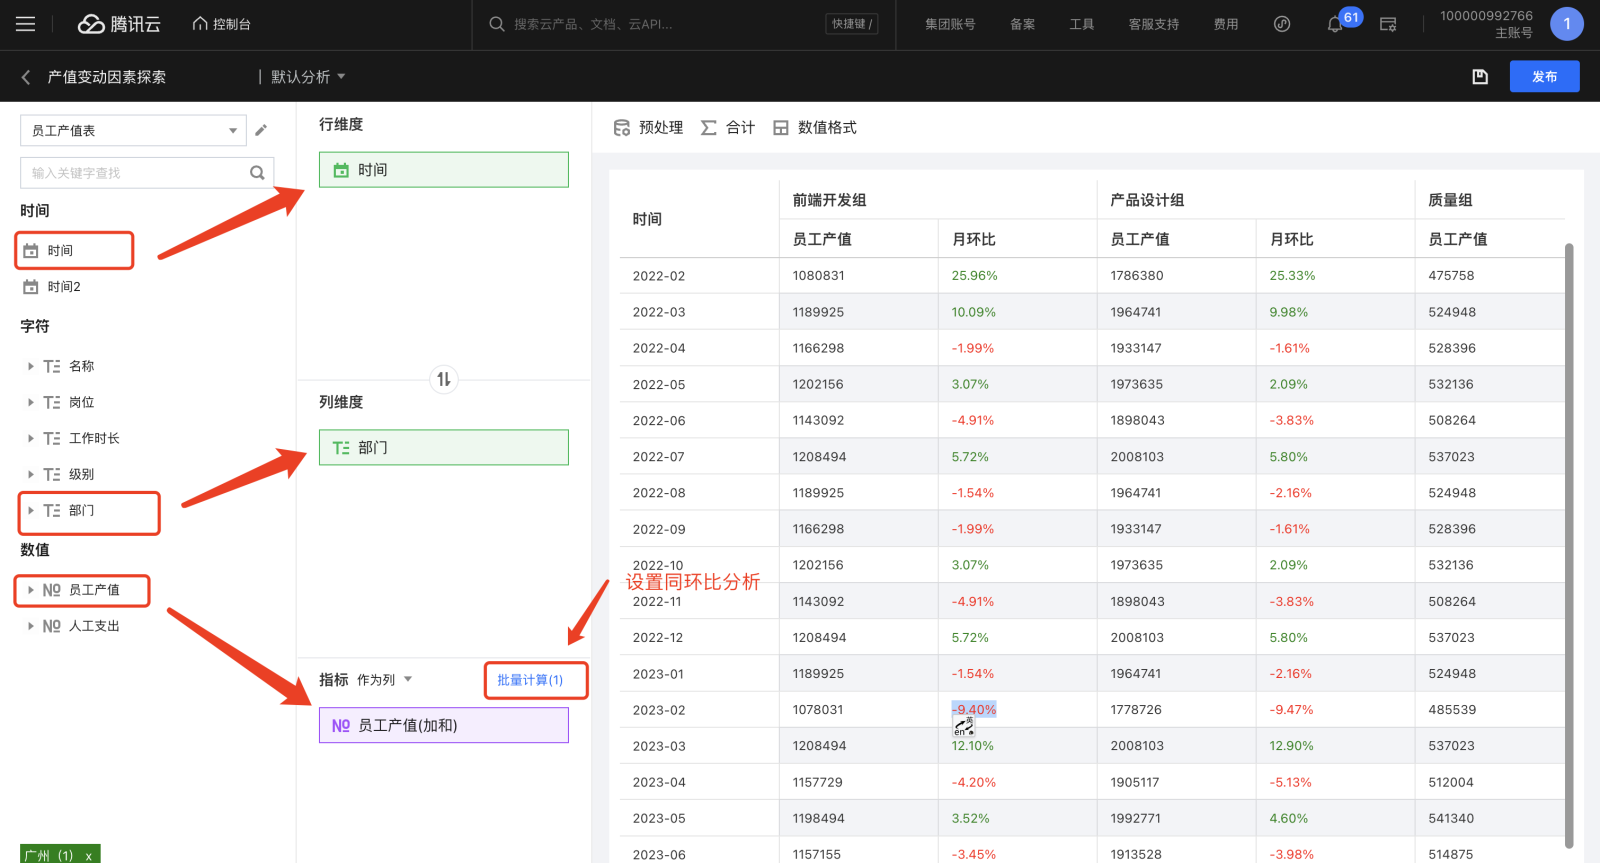Save the analysis with the disk icon
Screen dimensions: 1600x863
coord(1480,77)
